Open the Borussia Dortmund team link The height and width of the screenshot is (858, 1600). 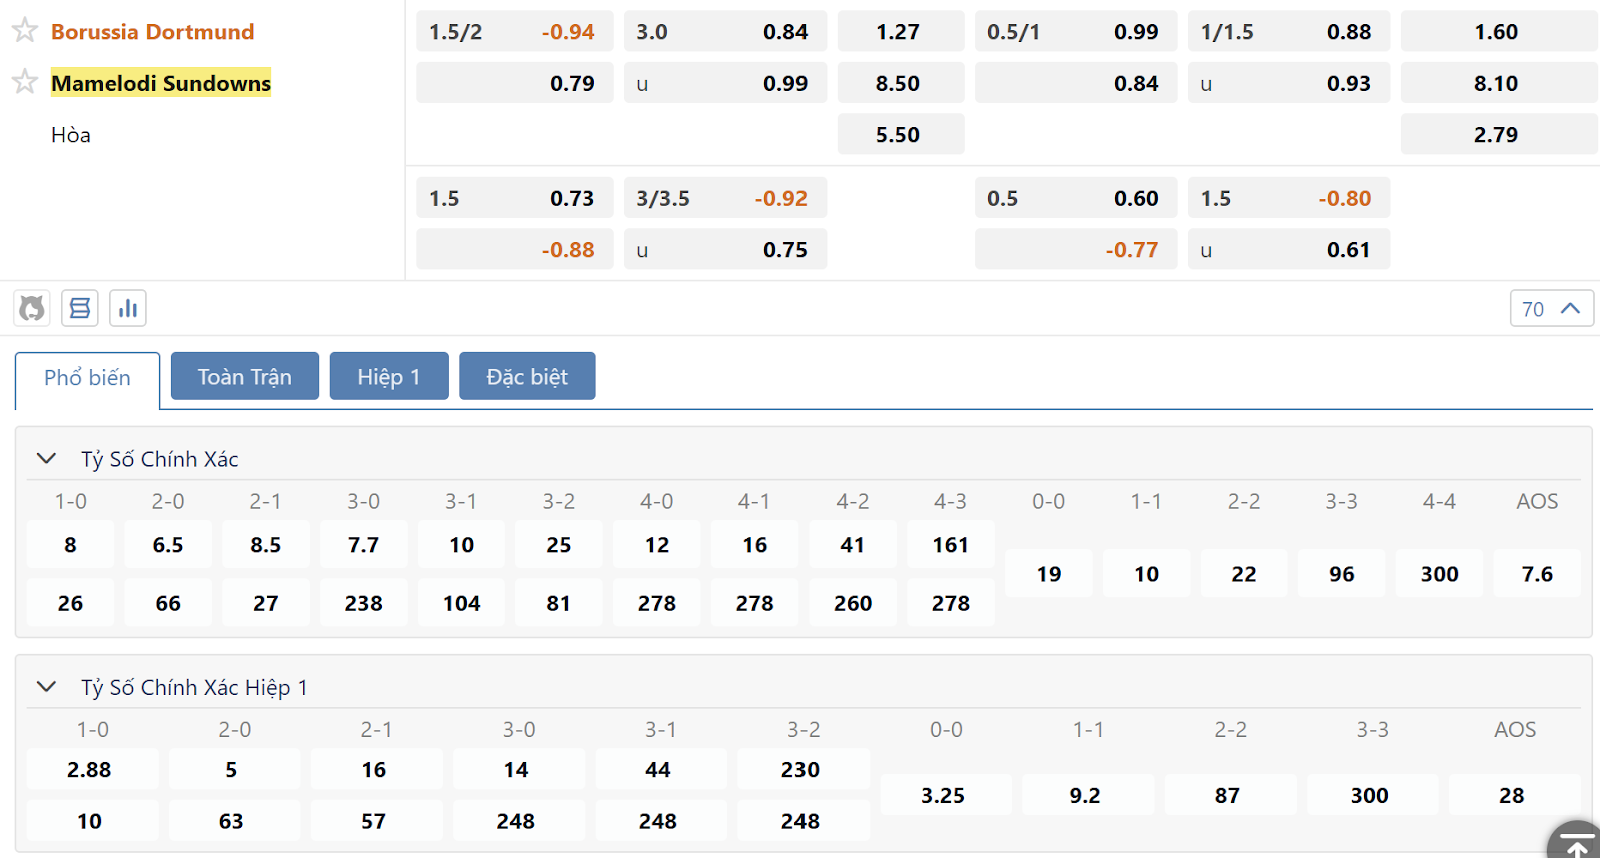153,32
